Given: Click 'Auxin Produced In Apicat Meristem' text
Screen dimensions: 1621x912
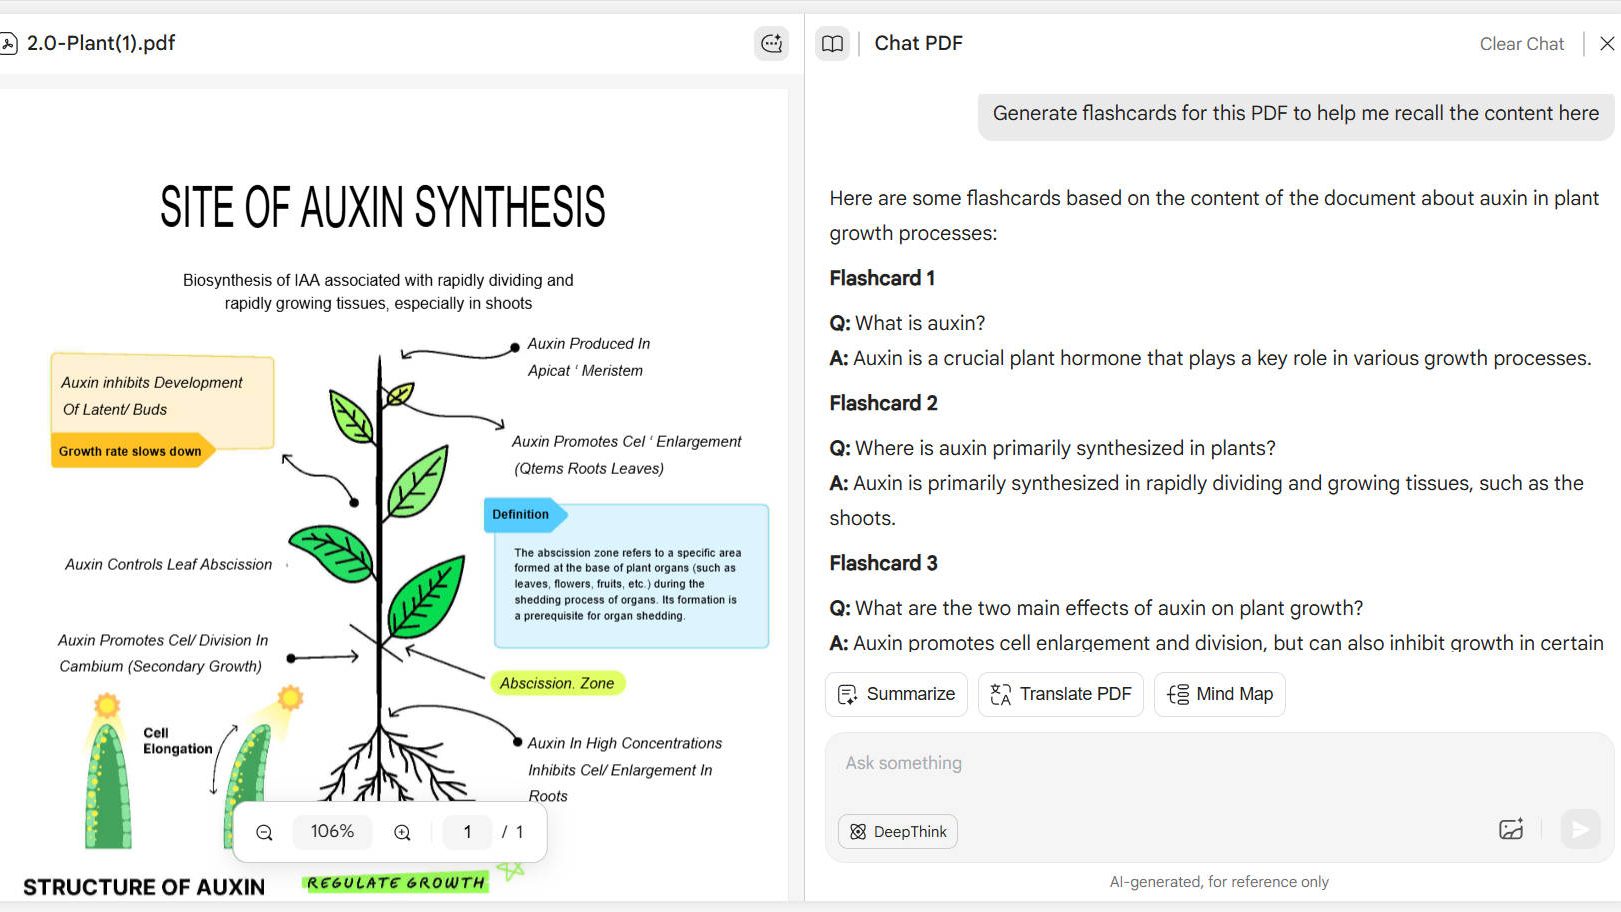Looking at the screenshot, I should click(589, 357).
